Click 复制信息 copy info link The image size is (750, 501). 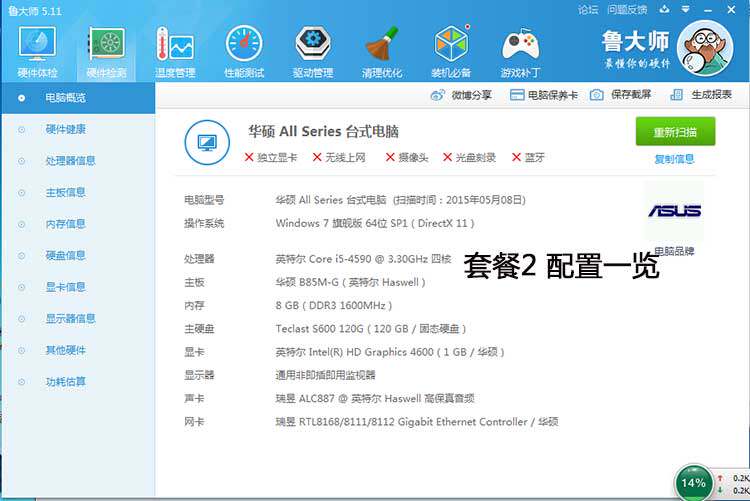click(x=674, y=159)
